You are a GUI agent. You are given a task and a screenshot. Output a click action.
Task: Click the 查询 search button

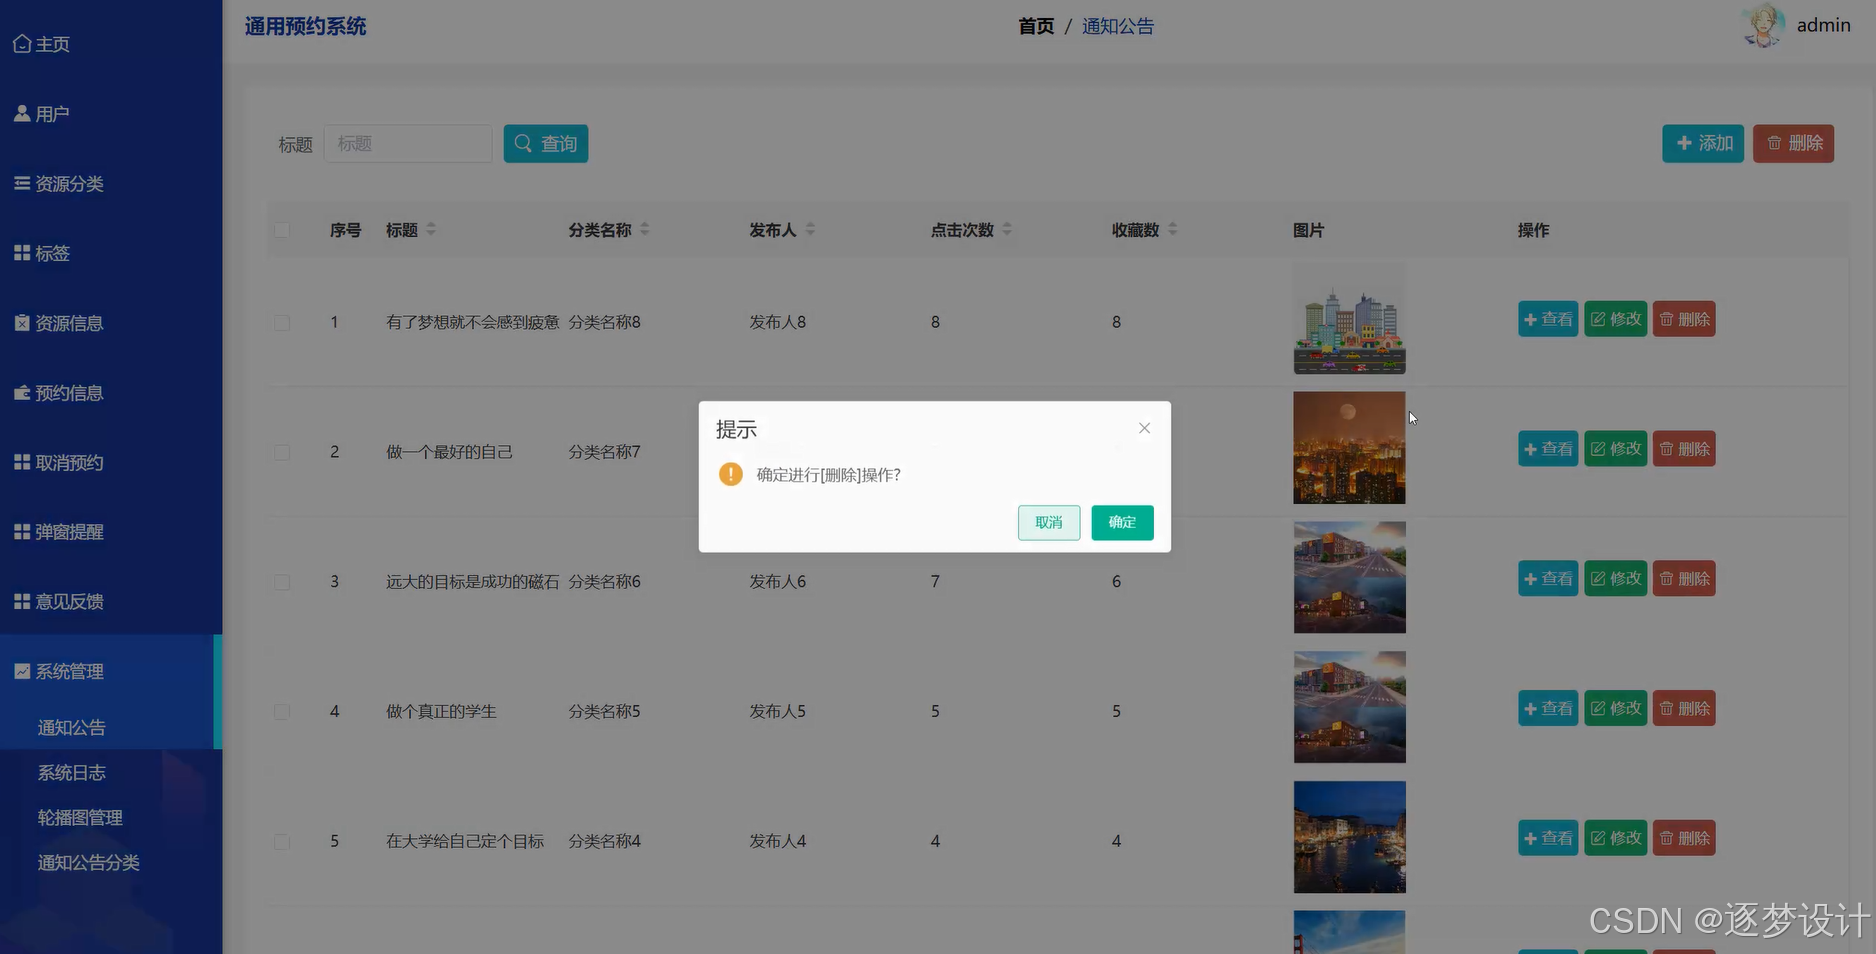click(x=546, y=144)
